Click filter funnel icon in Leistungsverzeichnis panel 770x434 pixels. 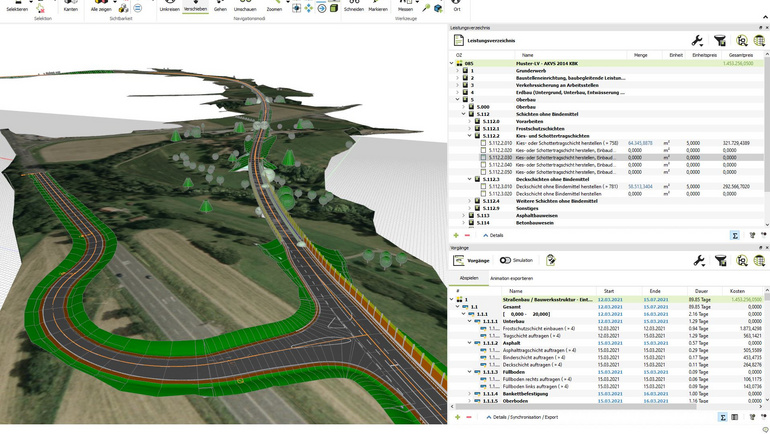719,41
